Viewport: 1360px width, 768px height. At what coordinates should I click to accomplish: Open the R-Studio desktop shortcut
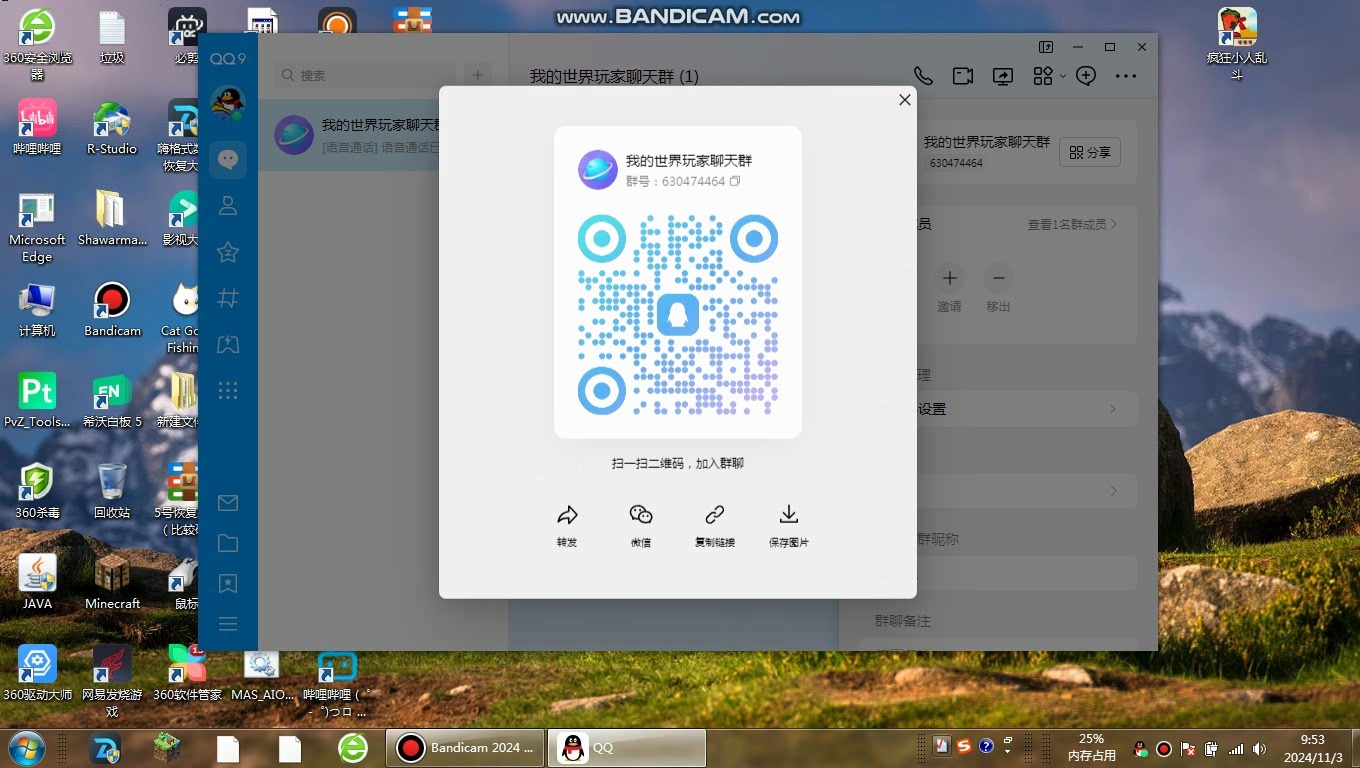click(112, 127)
